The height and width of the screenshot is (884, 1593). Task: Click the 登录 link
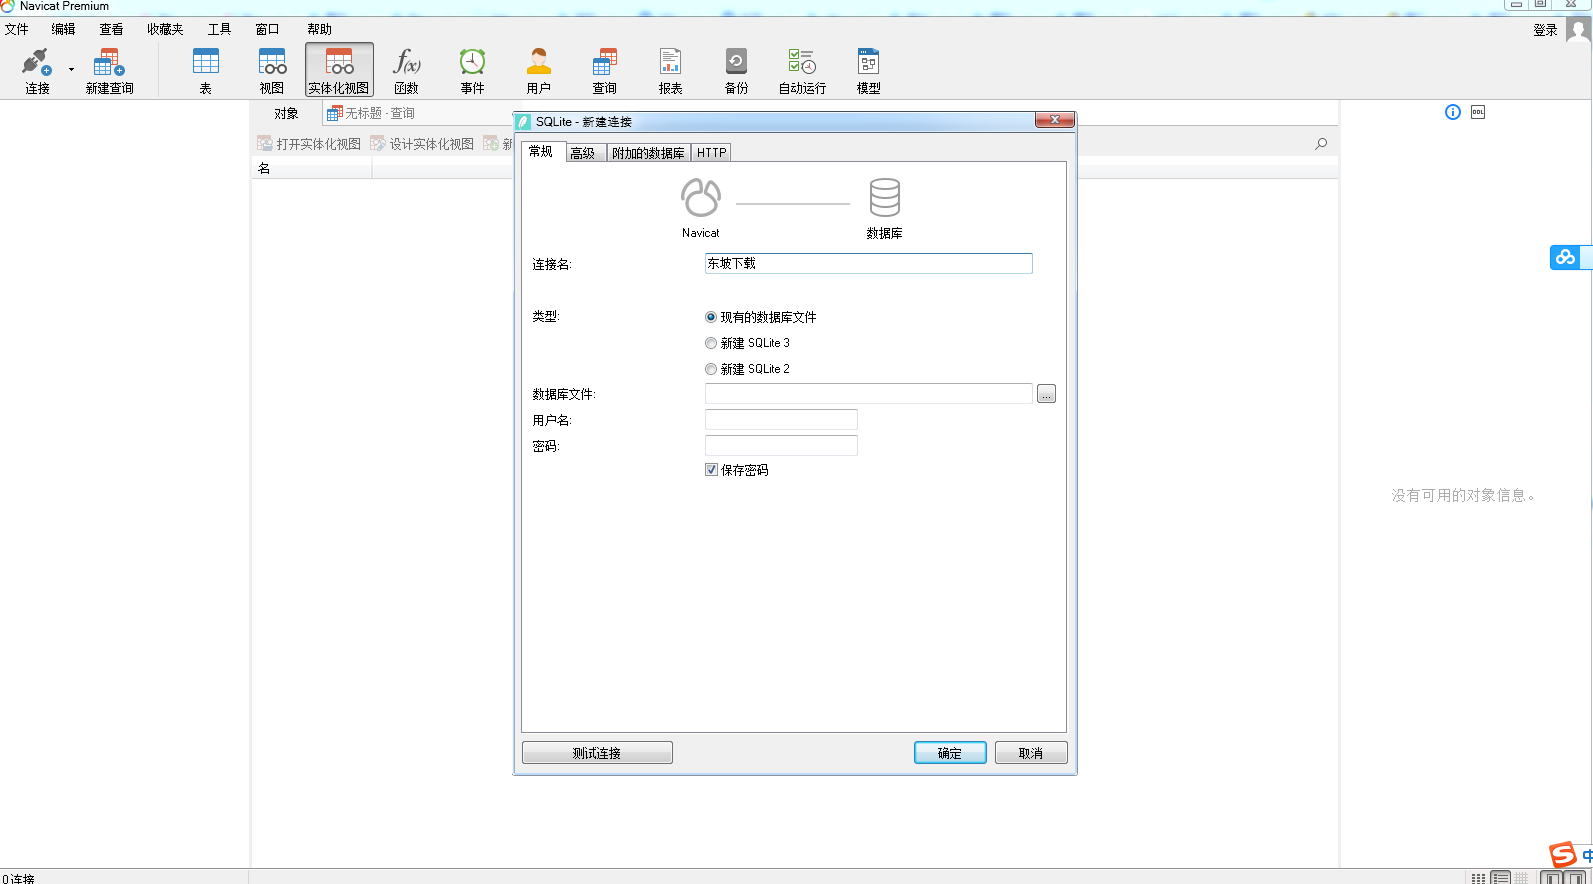[x=1545, y=30]
